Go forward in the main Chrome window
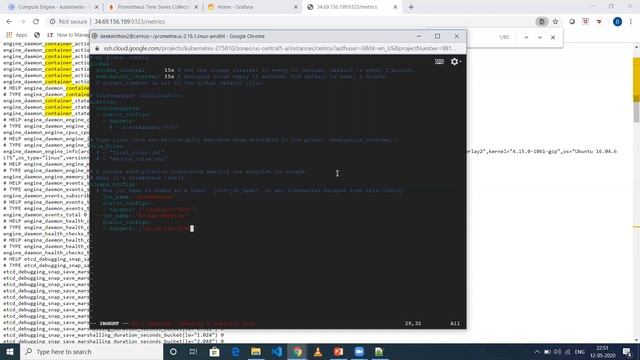 [x=22, y=22]
